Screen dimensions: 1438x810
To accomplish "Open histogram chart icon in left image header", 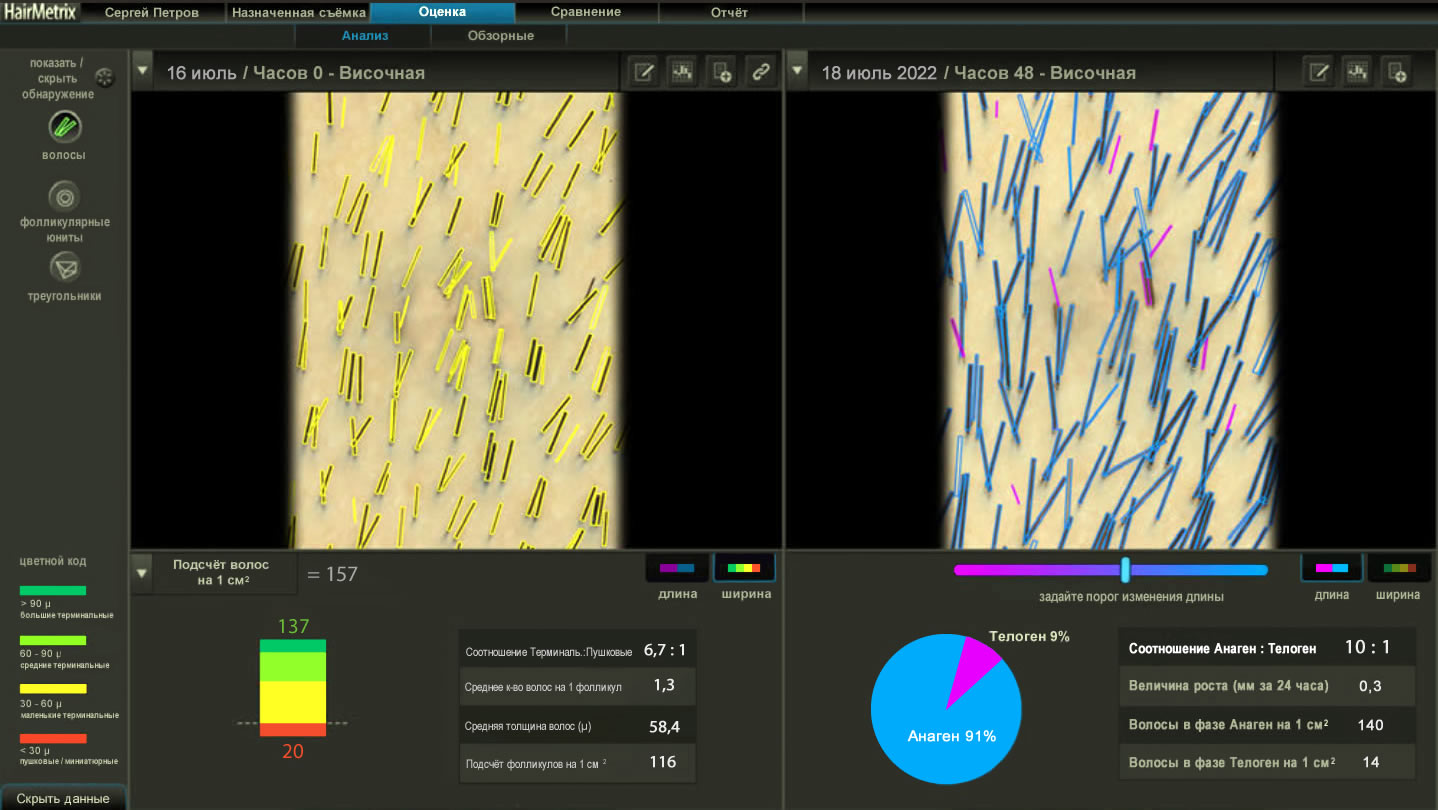I will pos(683,72).
